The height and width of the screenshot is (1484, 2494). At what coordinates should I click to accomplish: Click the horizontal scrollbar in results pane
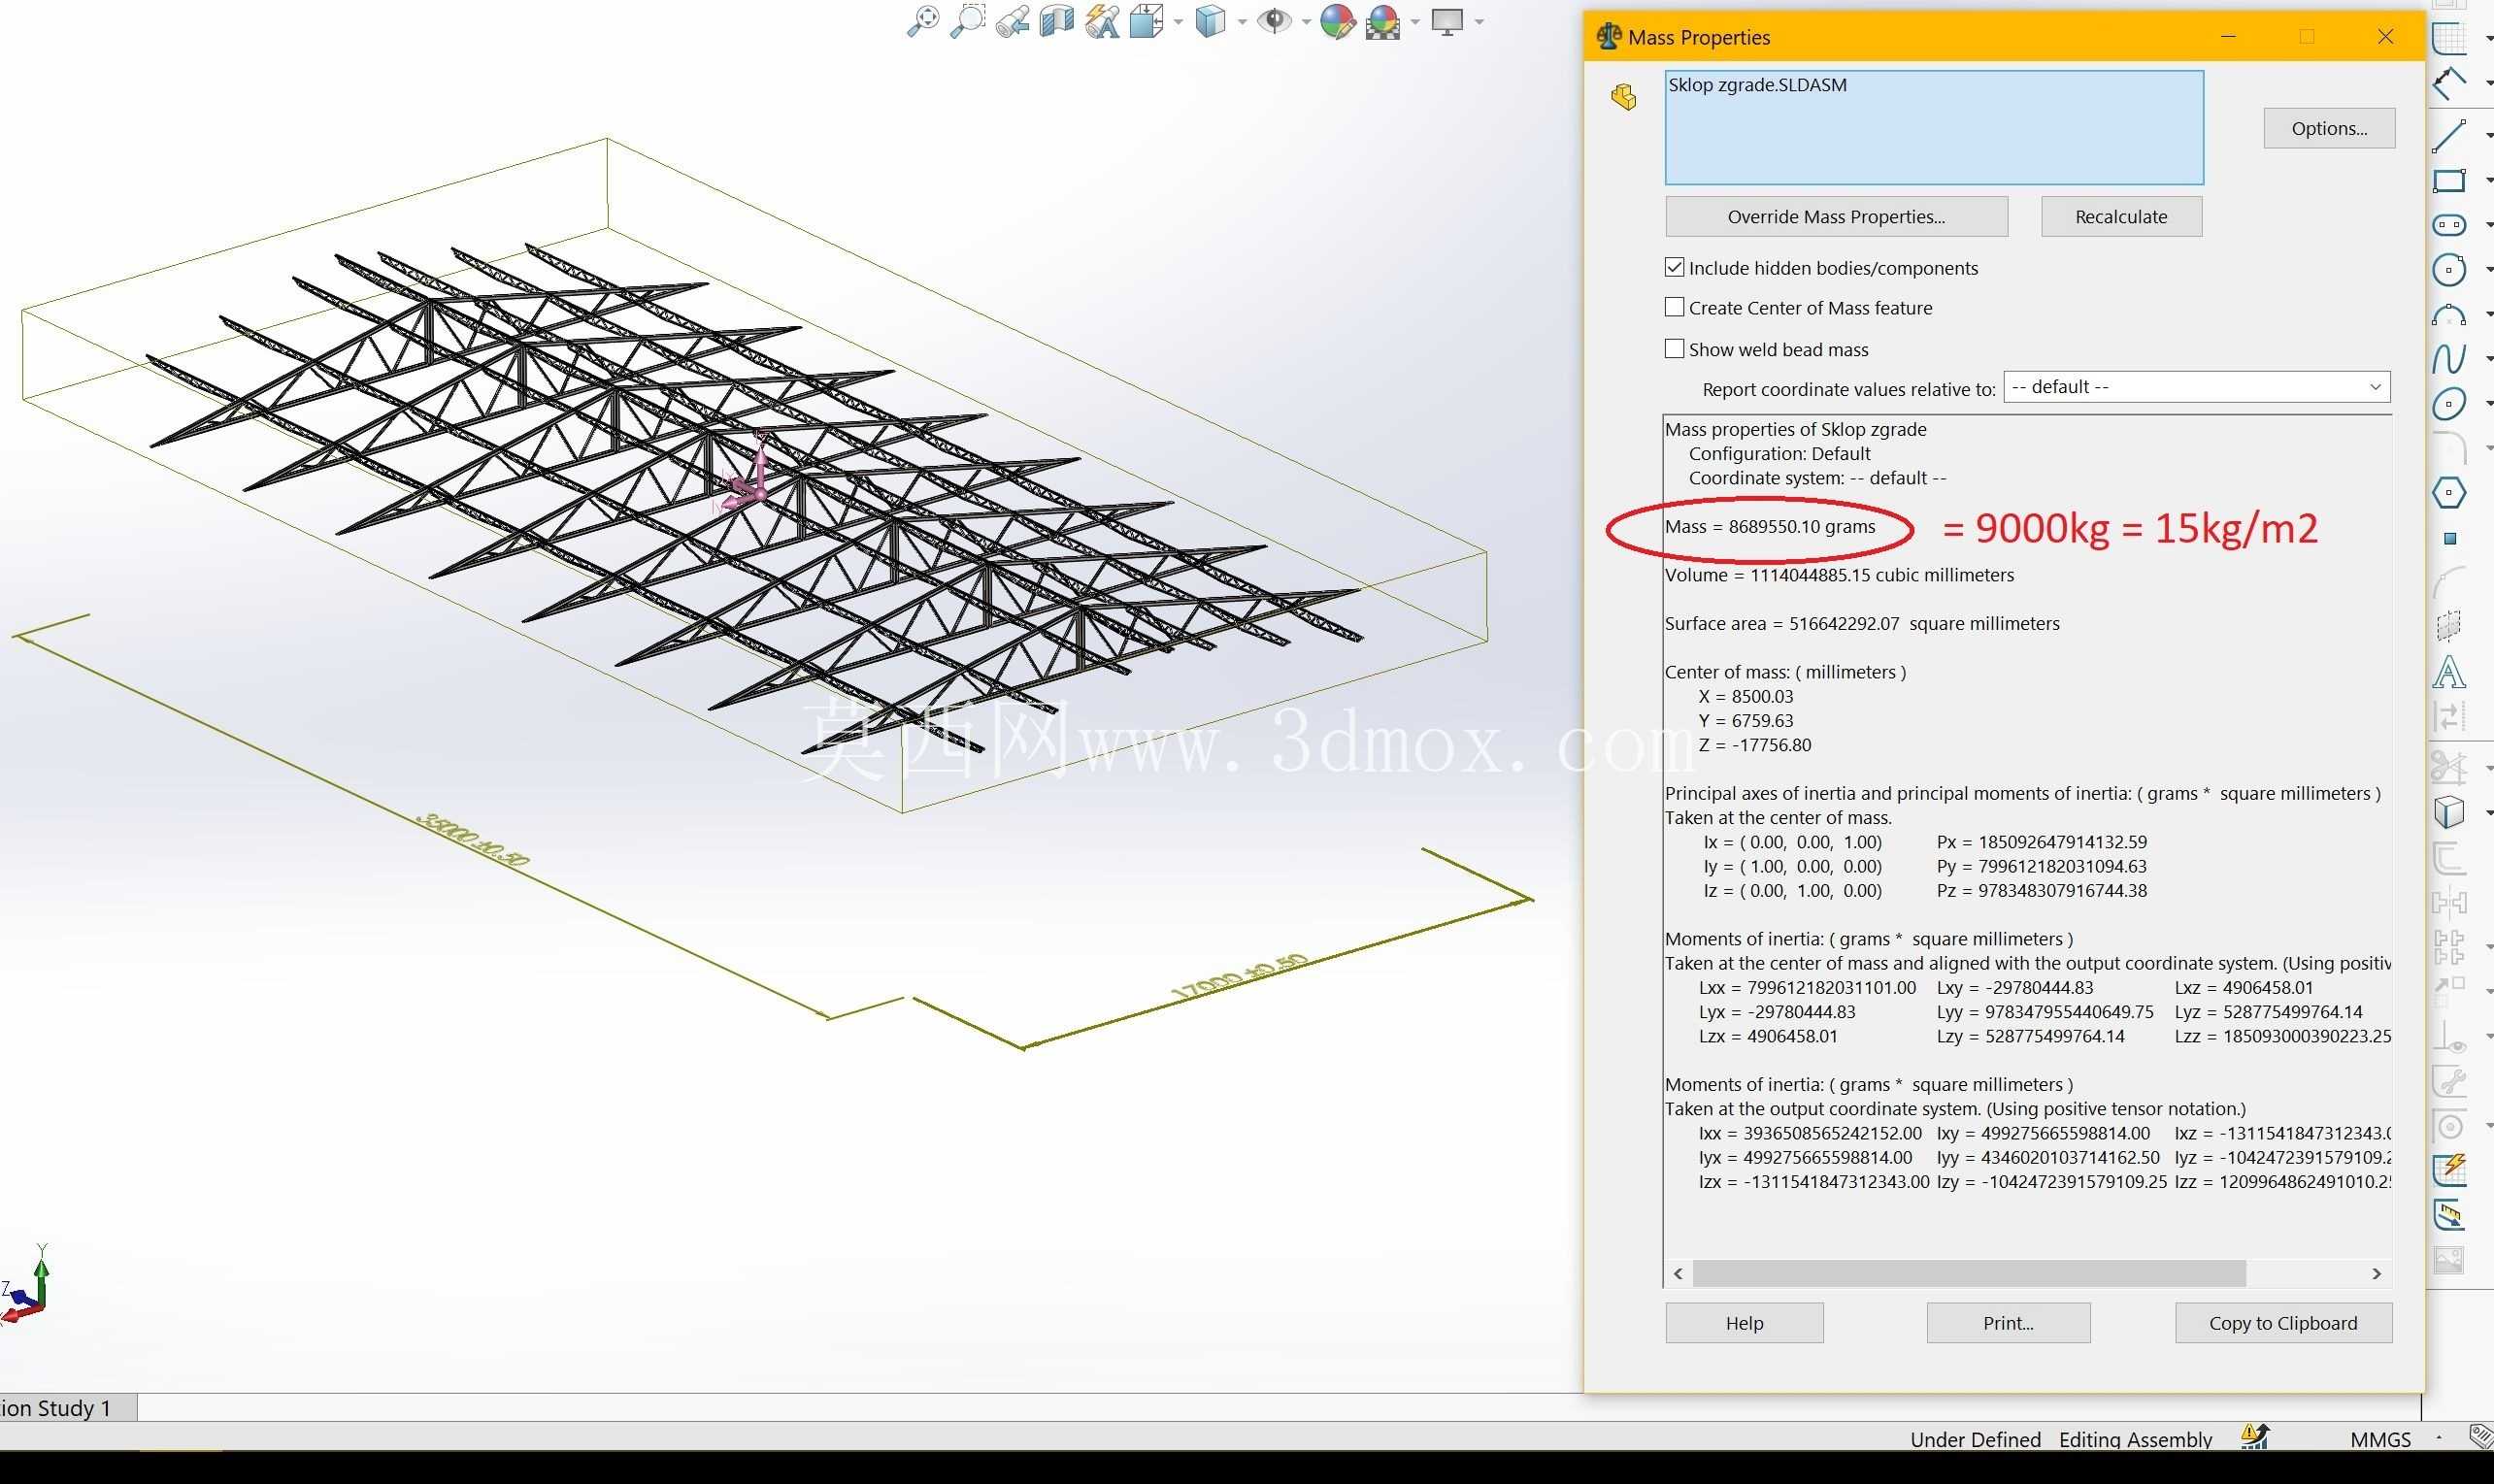1969,1274
